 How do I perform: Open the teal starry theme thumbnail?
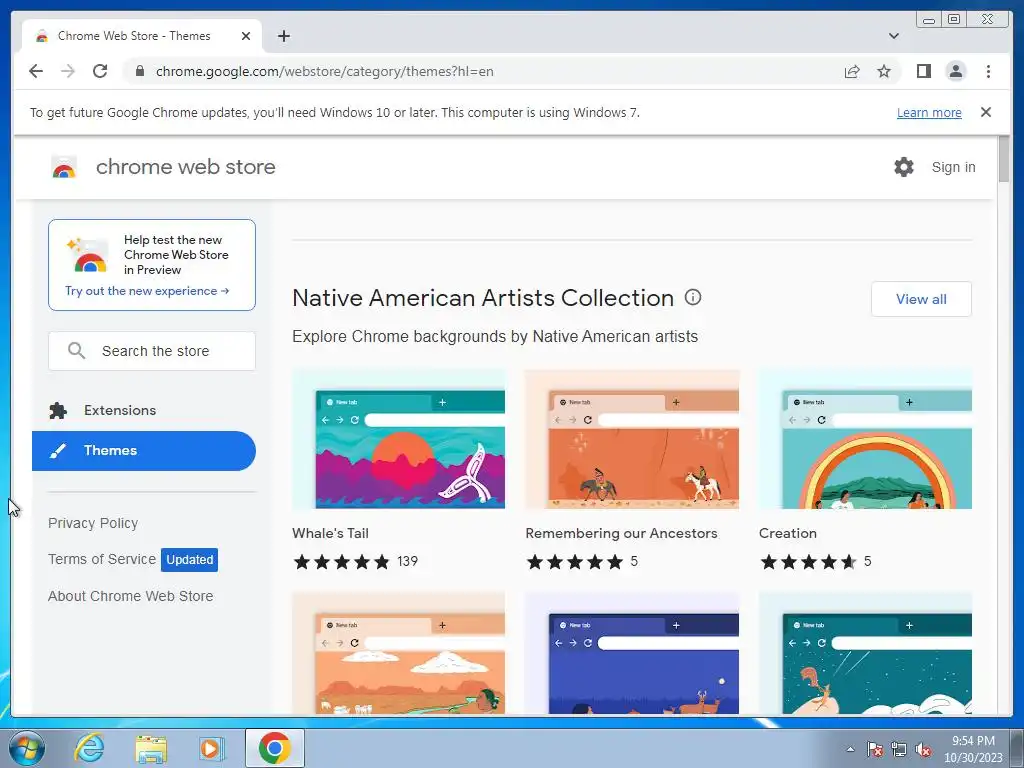(x=865, y=653)
